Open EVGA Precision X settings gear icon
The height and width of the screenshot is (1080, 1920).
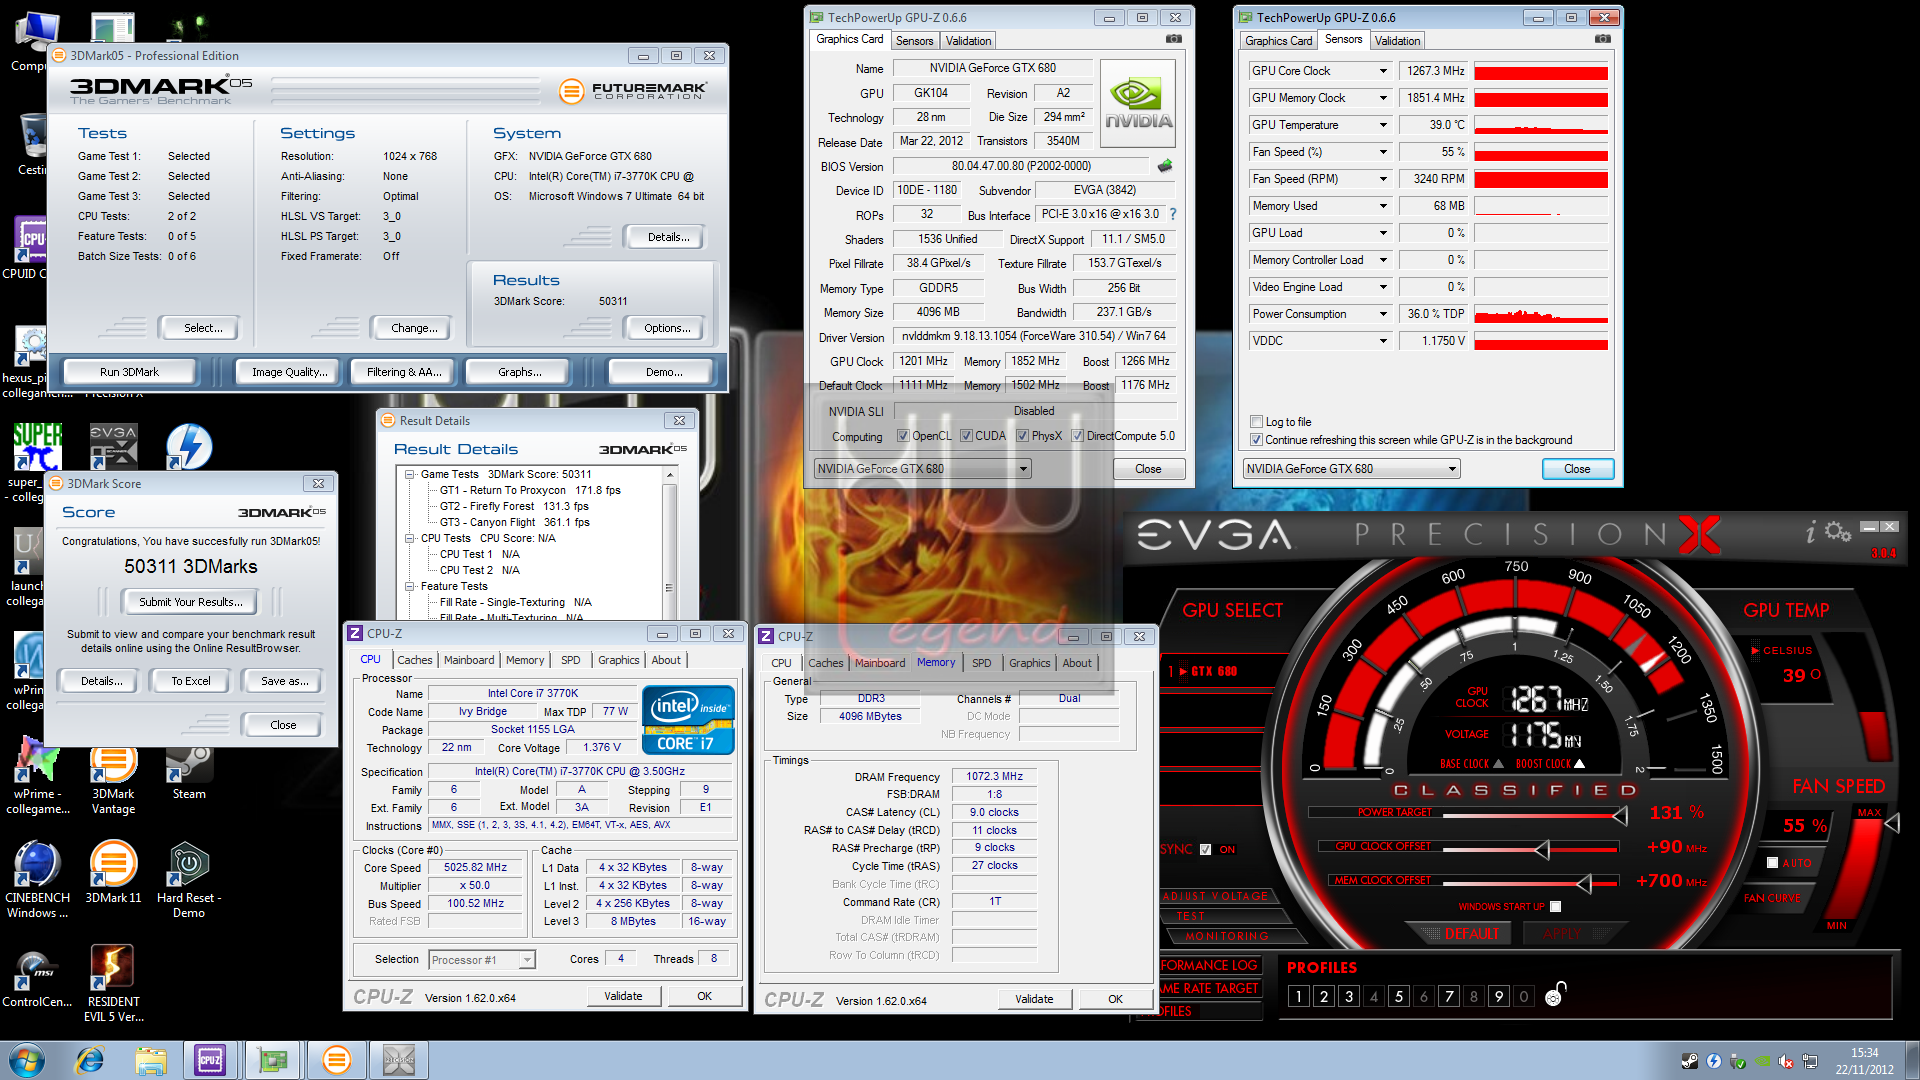pyautogui.click(x=1838, y=532)
